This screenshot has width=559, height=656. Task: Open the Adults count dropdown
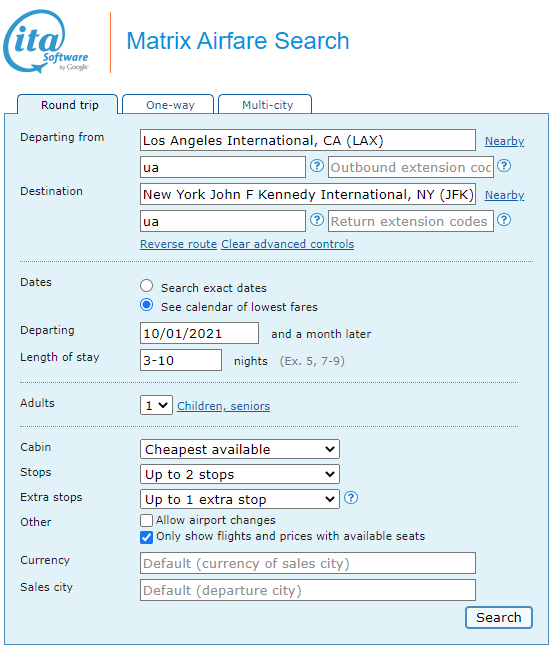156,405
